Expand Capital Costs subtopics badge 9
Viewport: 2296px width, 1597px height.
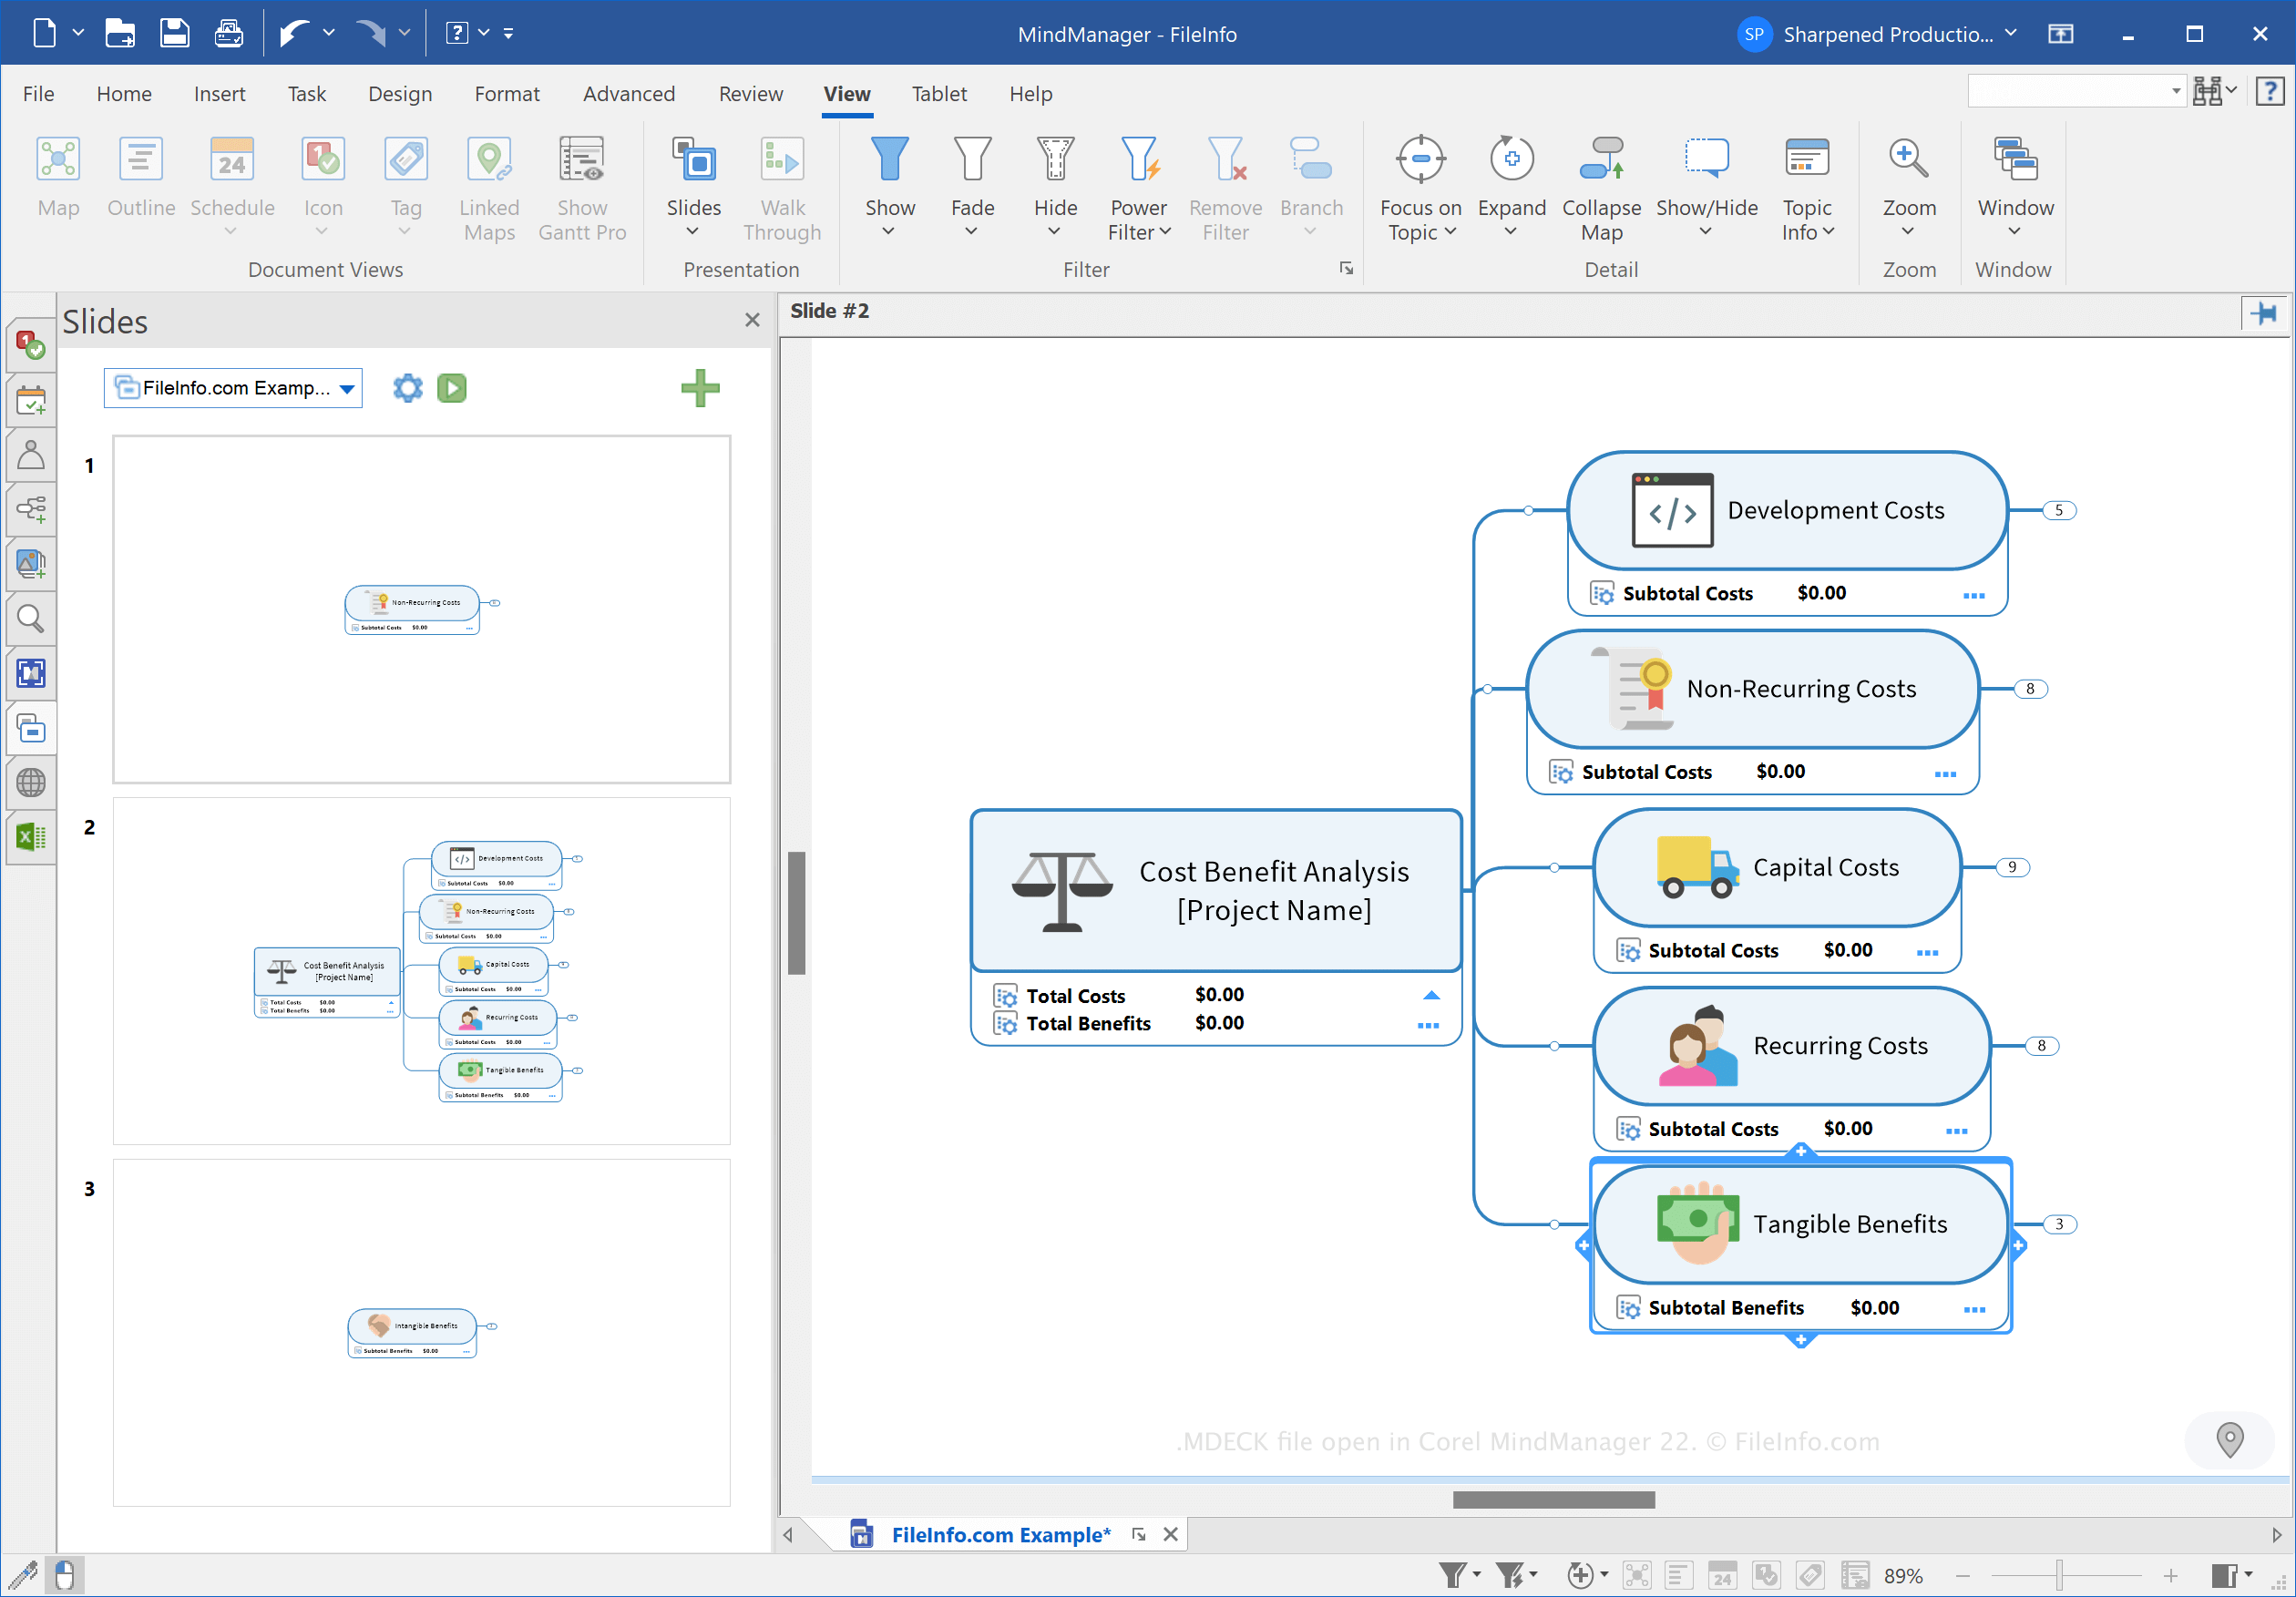pos(2012,867)
